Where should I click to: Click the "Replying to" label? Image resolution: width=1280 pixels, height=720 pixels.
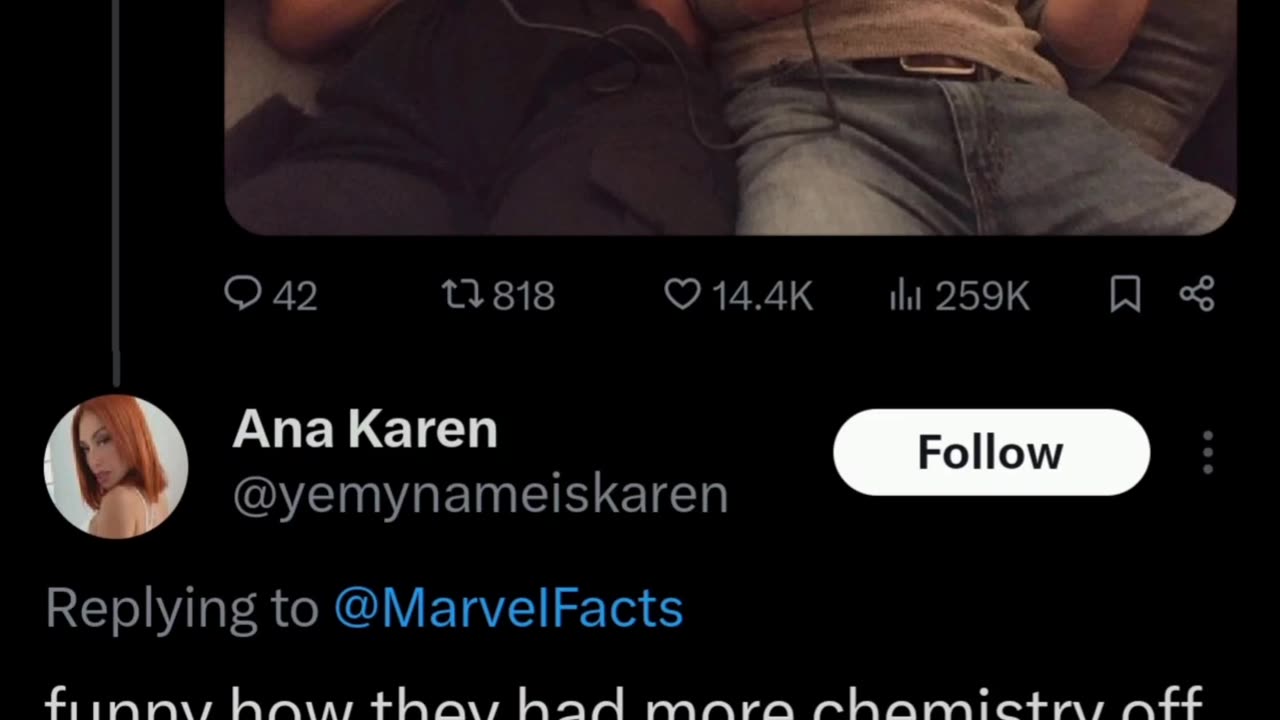(x=182, y=608)
